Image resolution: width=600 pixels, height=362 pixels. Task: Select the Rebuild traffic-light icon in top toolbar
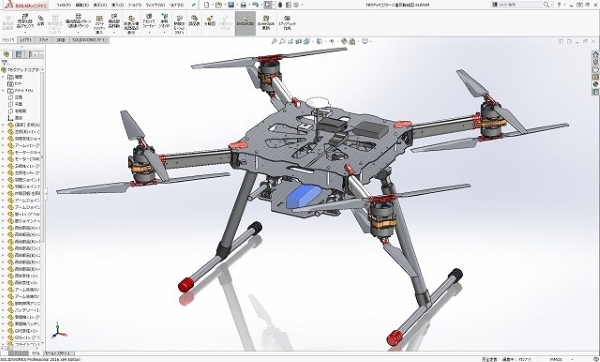pos(280,5)
